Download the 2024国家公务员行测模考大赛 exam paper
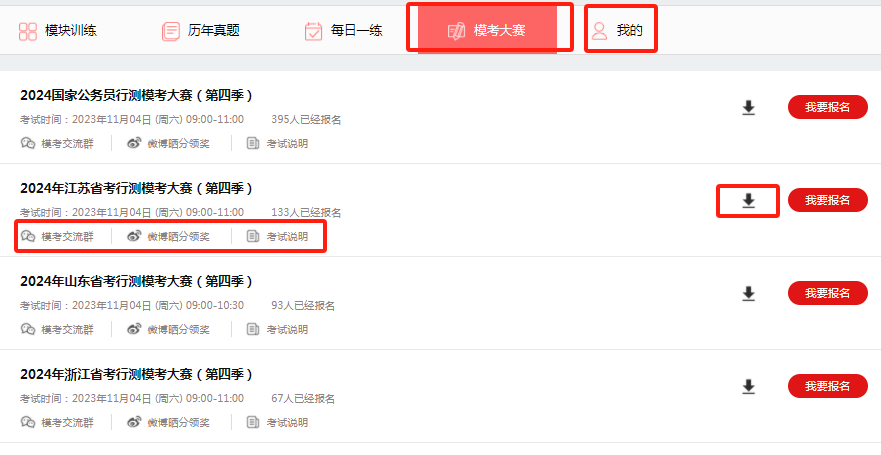 (x=748, y=107)
